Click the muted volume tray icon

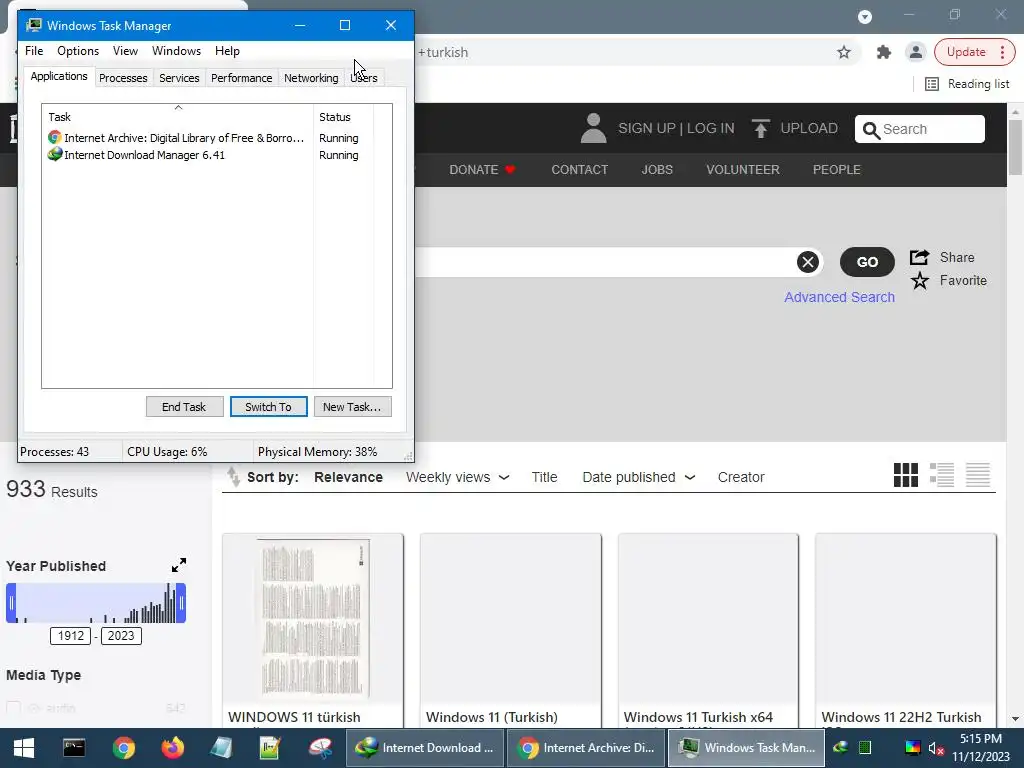click(x=935, y=748)
